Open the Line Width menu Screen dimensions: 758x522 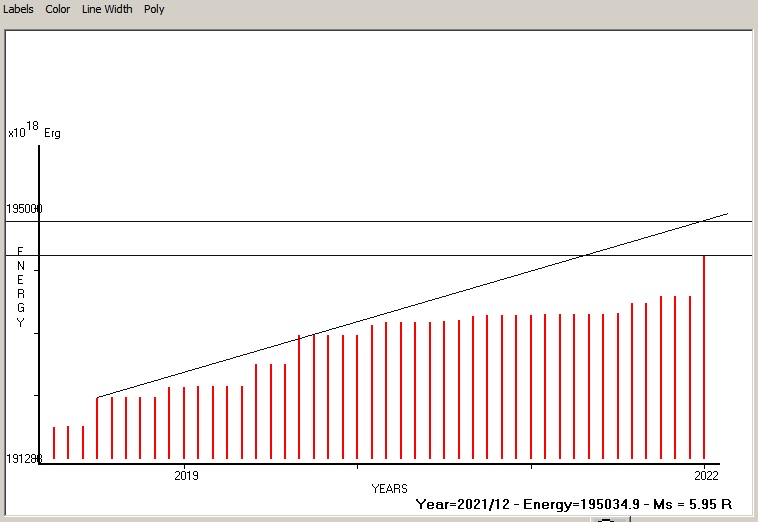[x=107, y=9]
